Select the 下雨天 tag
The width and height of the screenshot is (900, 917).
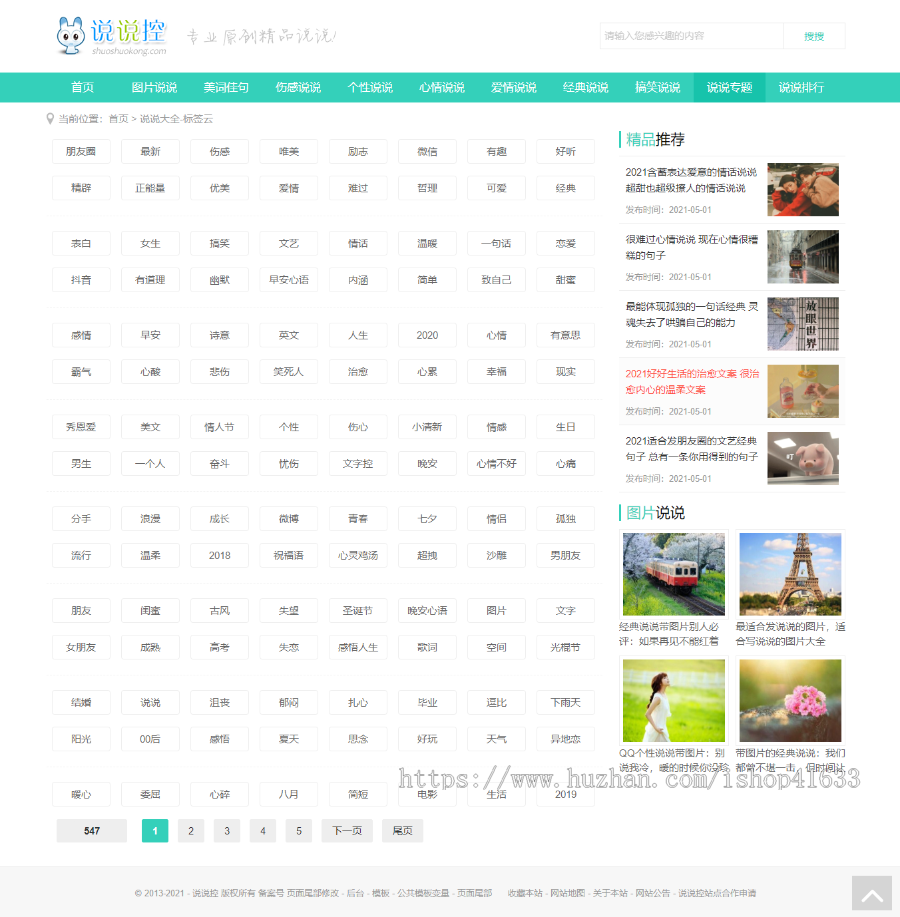[565, 702]
